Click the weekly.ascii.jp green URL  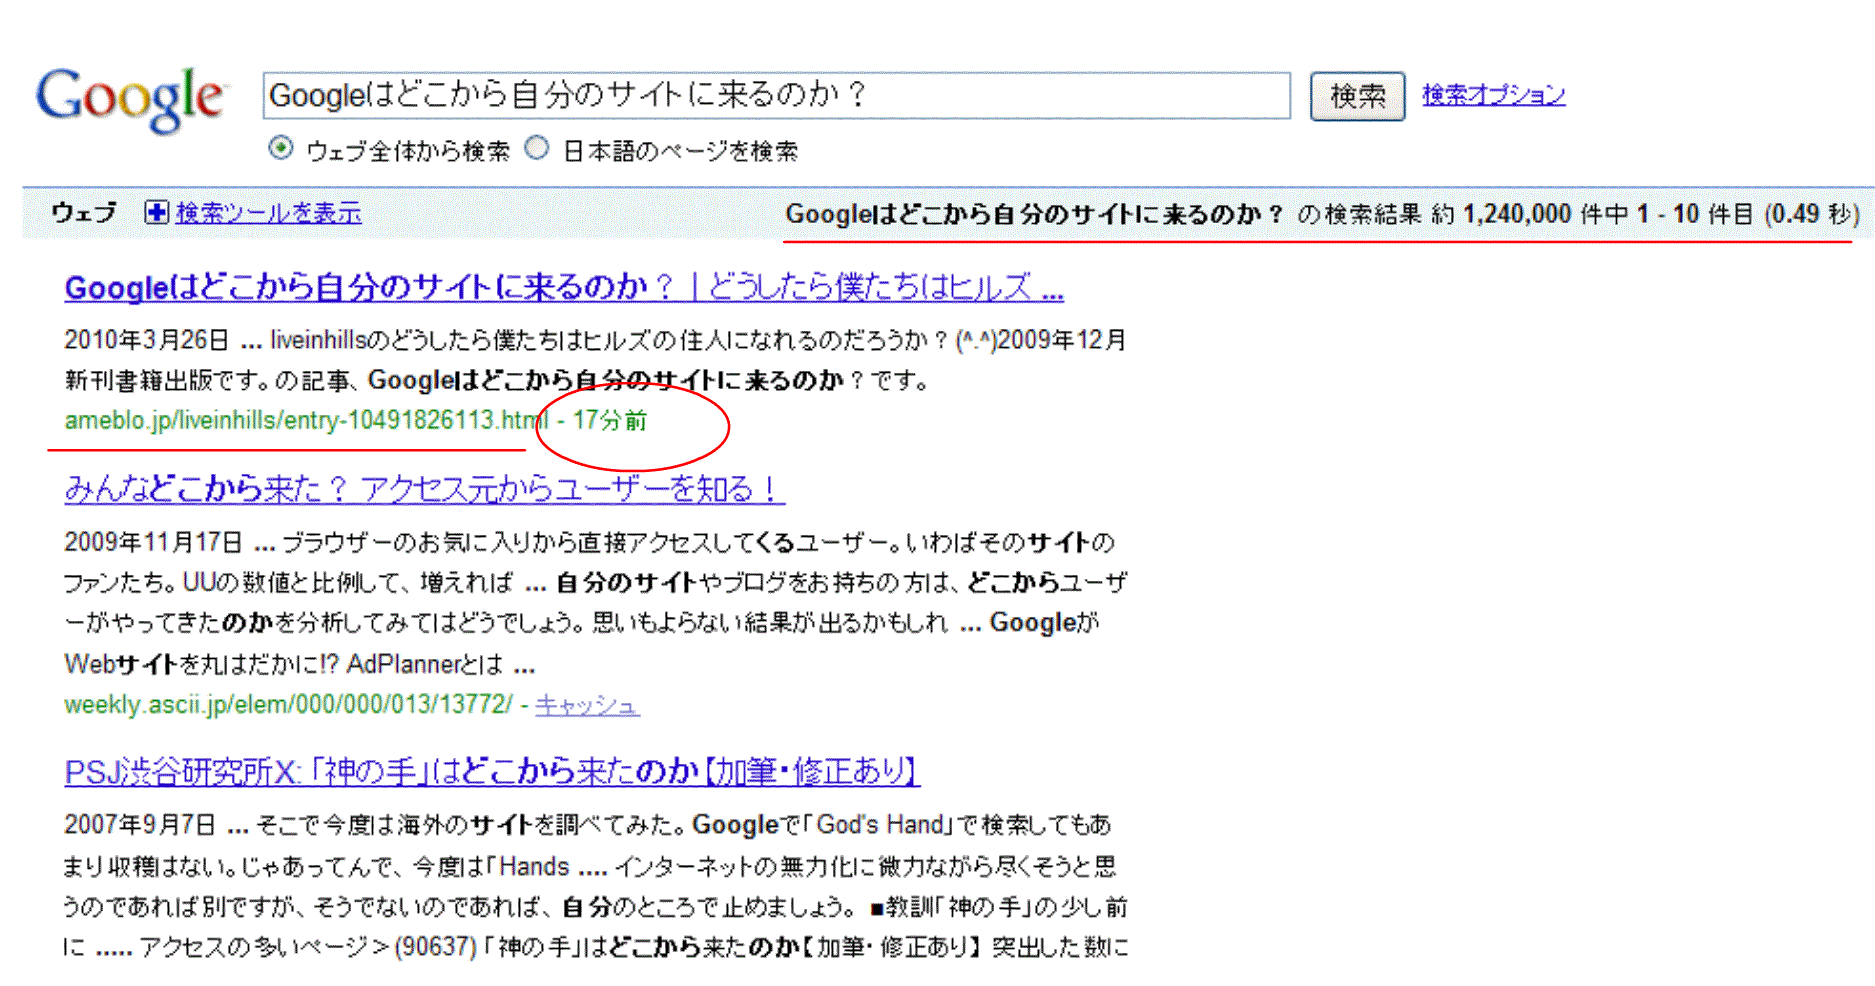click(288, 705)
